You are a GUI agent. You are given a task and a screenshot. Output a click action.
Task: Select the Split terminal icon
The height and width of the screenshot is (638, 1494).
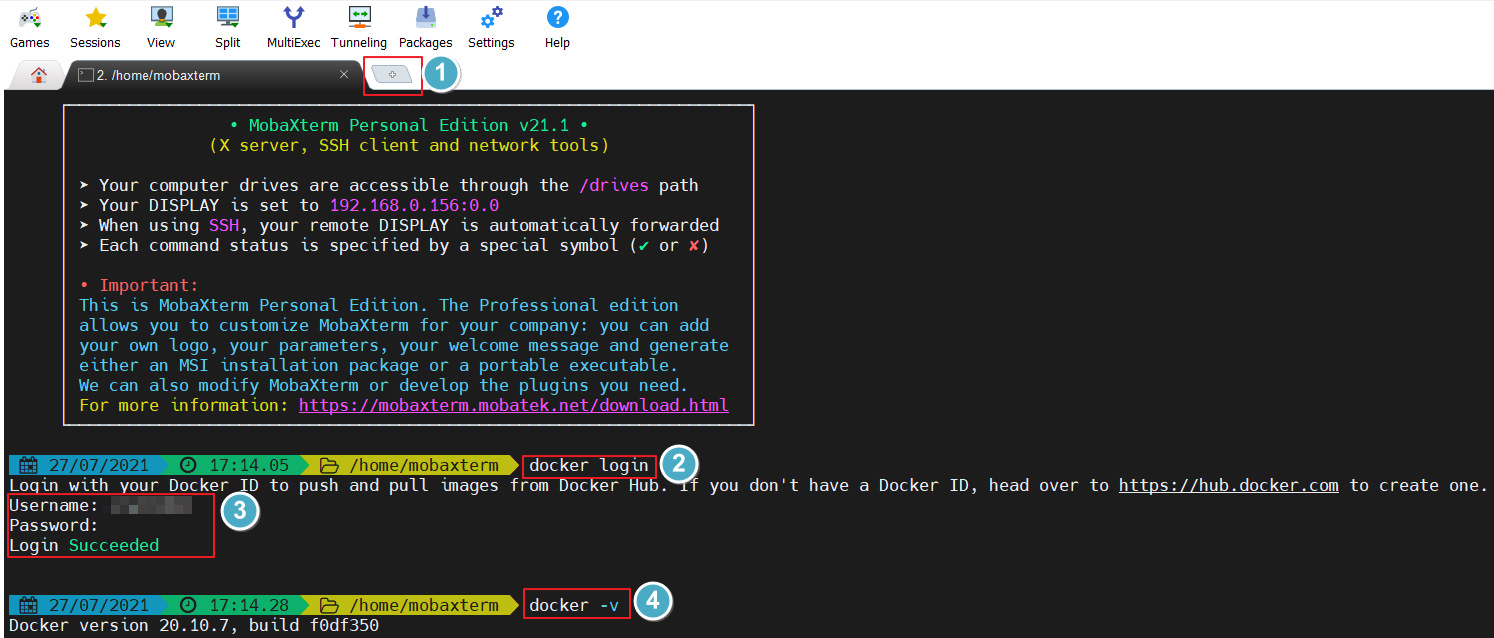(227, 18)
